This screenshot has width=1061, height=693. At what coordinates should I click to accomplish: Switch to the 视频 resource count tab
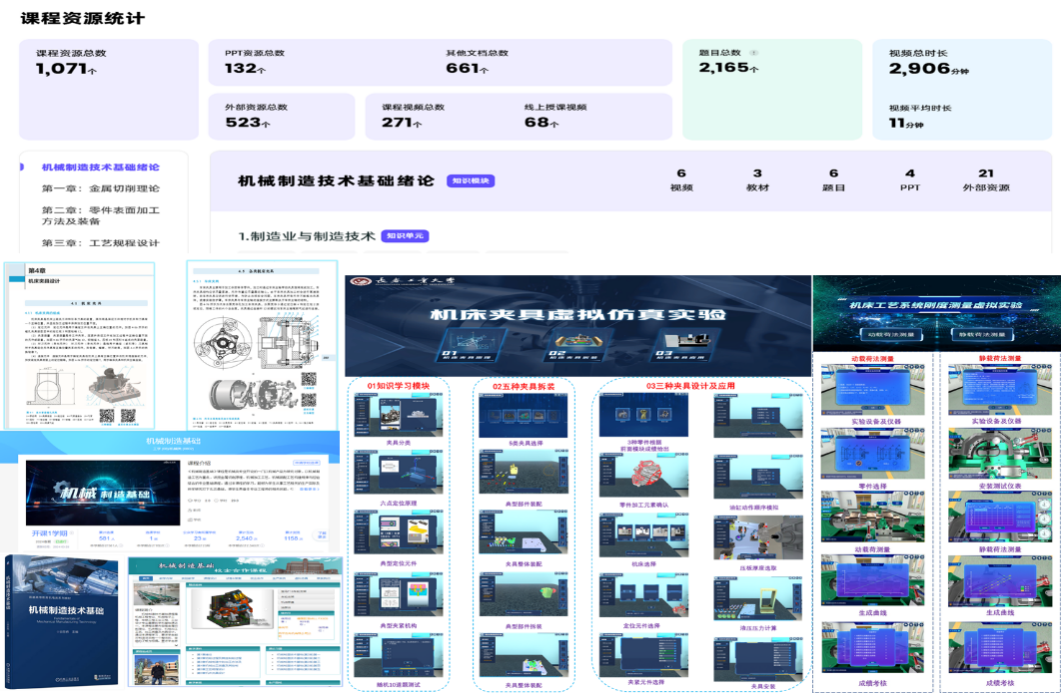(681, 180)
